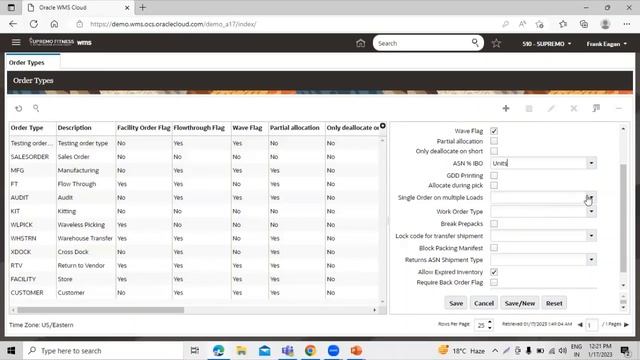Click the minus icon on the toolbar

click(x=619, y=108)
